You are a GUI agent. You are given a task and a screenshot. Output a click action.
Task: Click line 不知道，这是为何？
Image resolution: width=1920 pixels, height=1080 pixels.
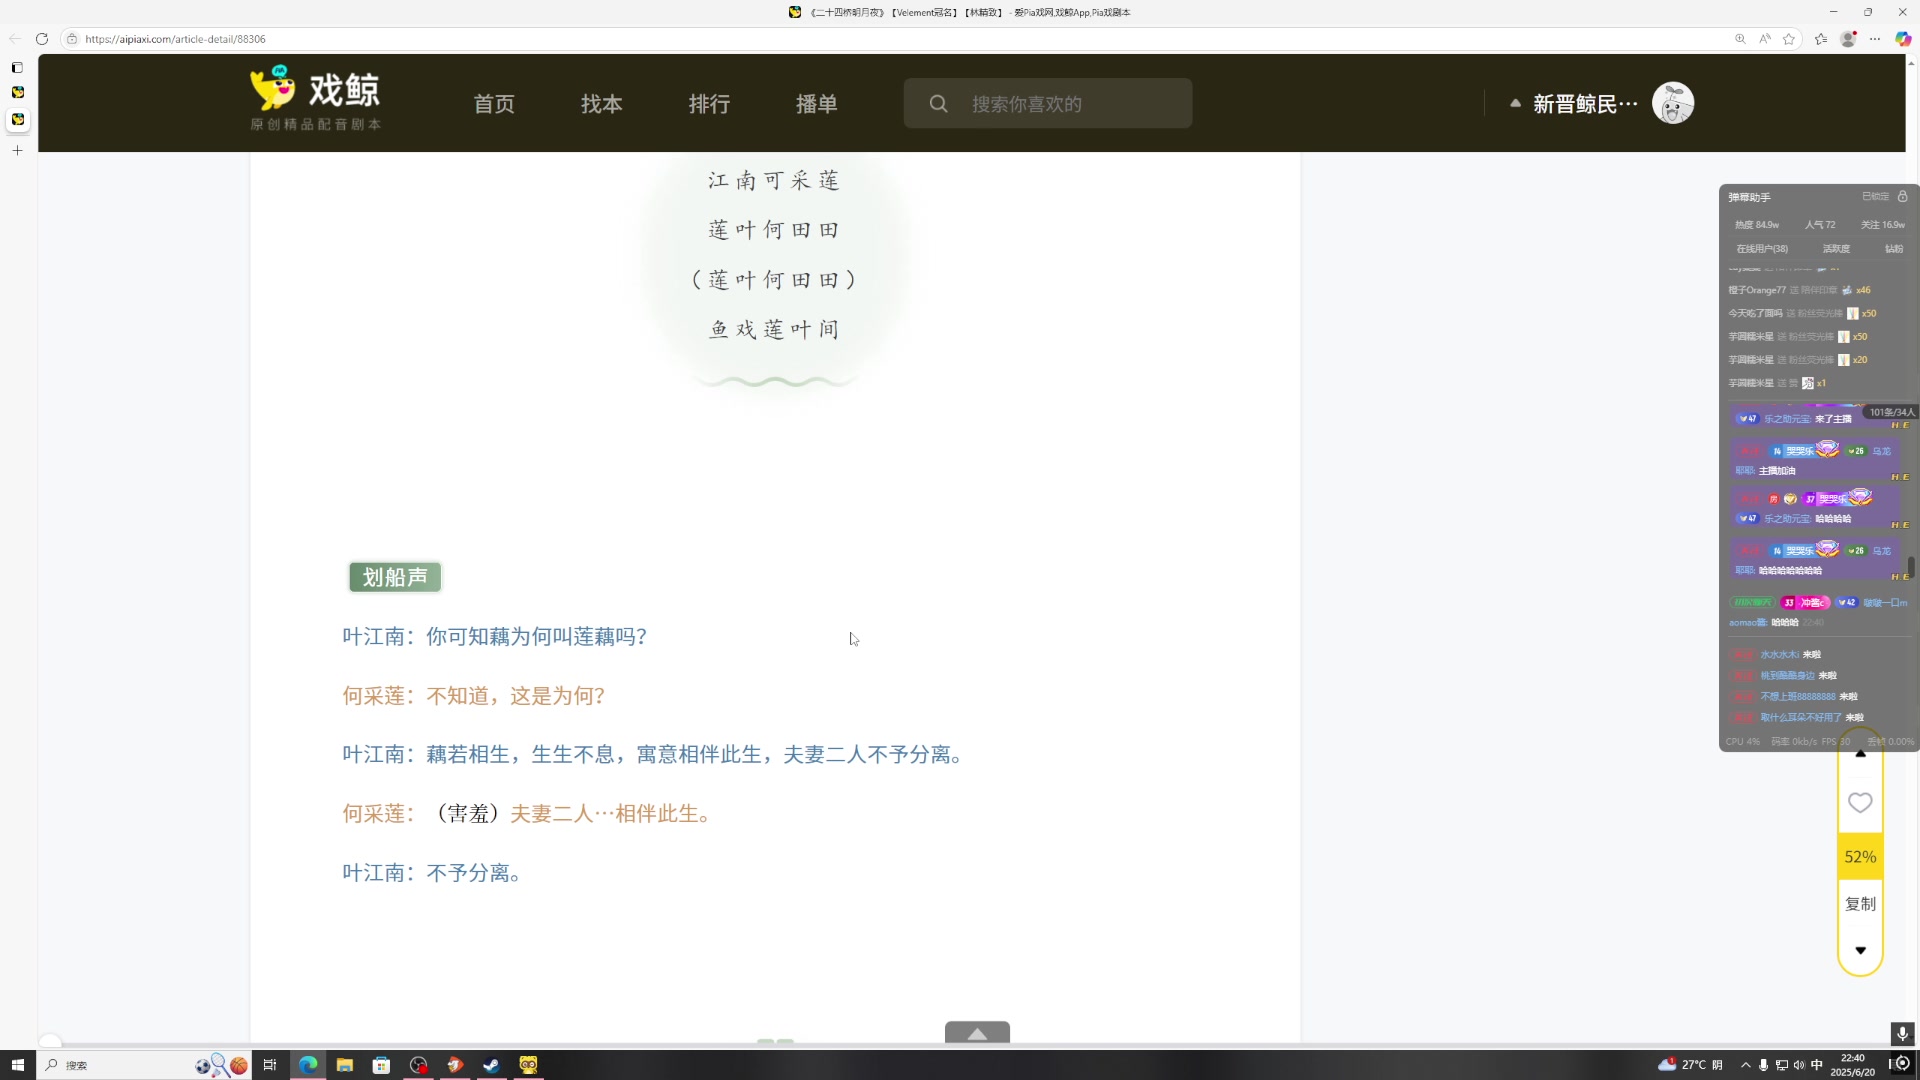(x=516, y=696)
